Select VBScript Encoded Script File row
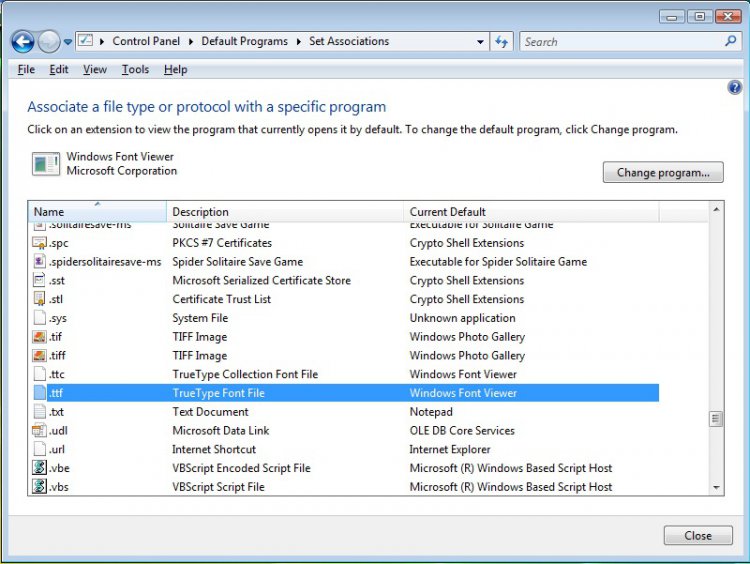Viewport: 750px width, 564px height. pyautogui.click(x=343, y=468)
